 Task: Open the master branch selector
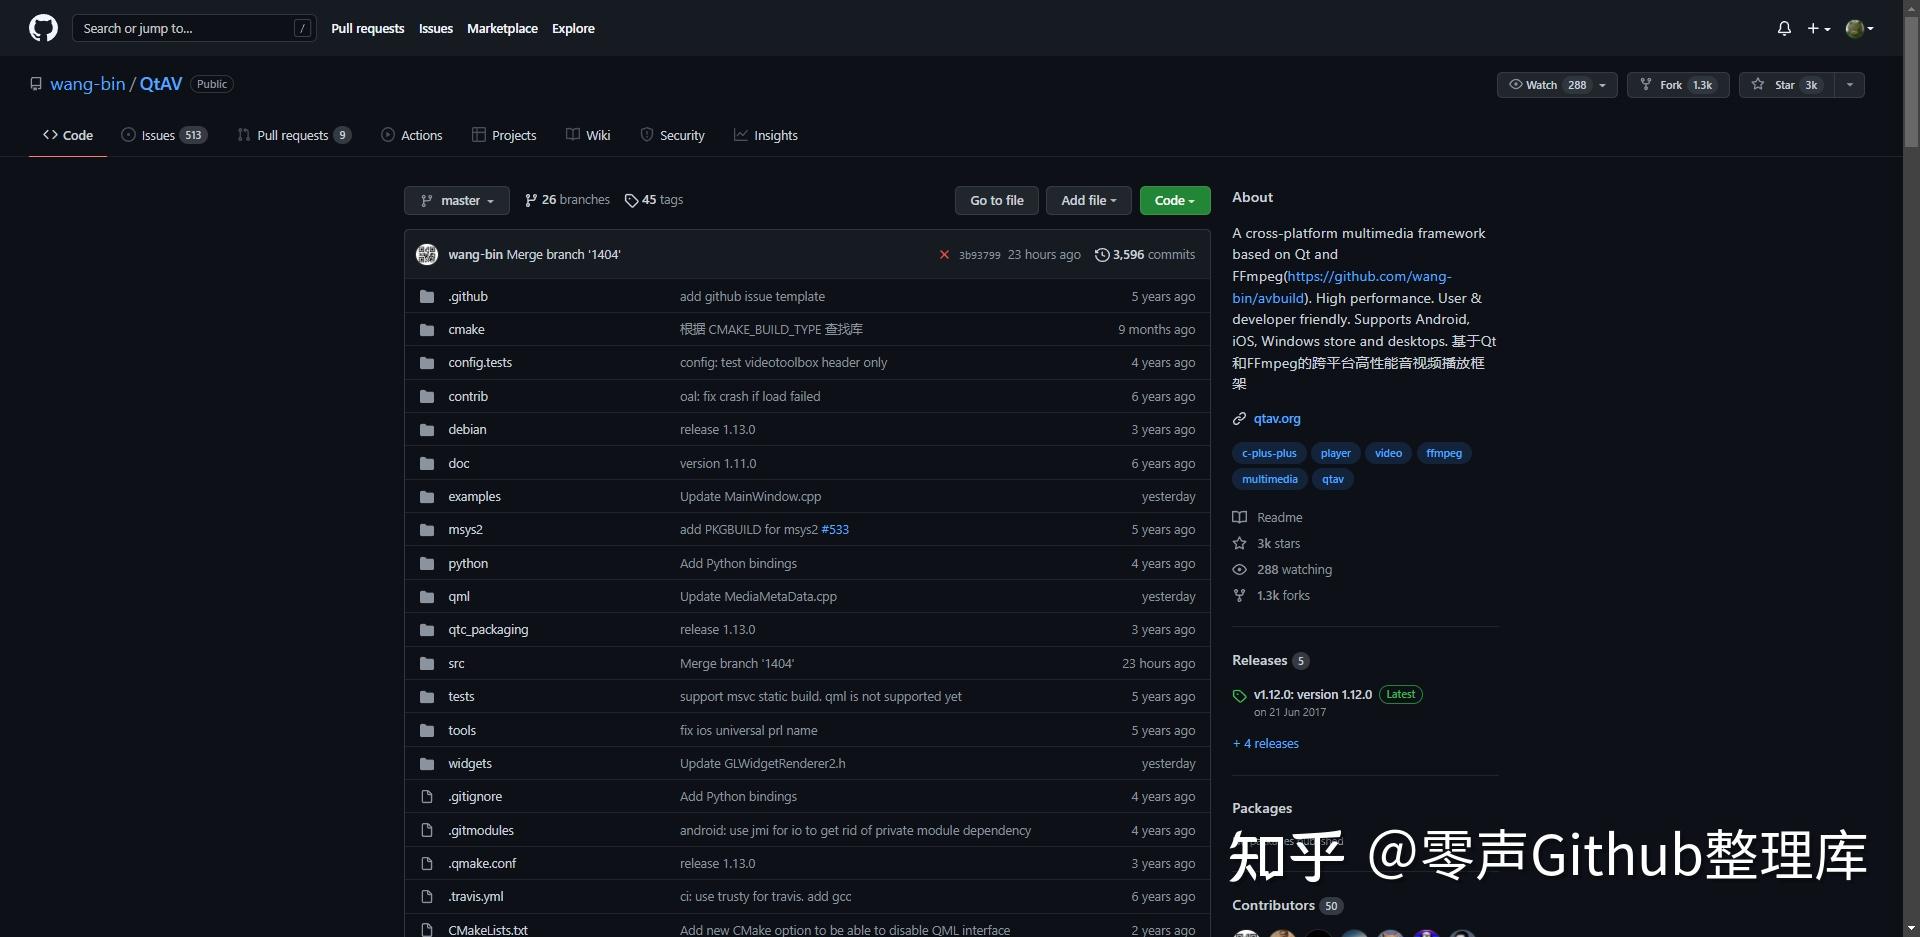pos(456,200)
